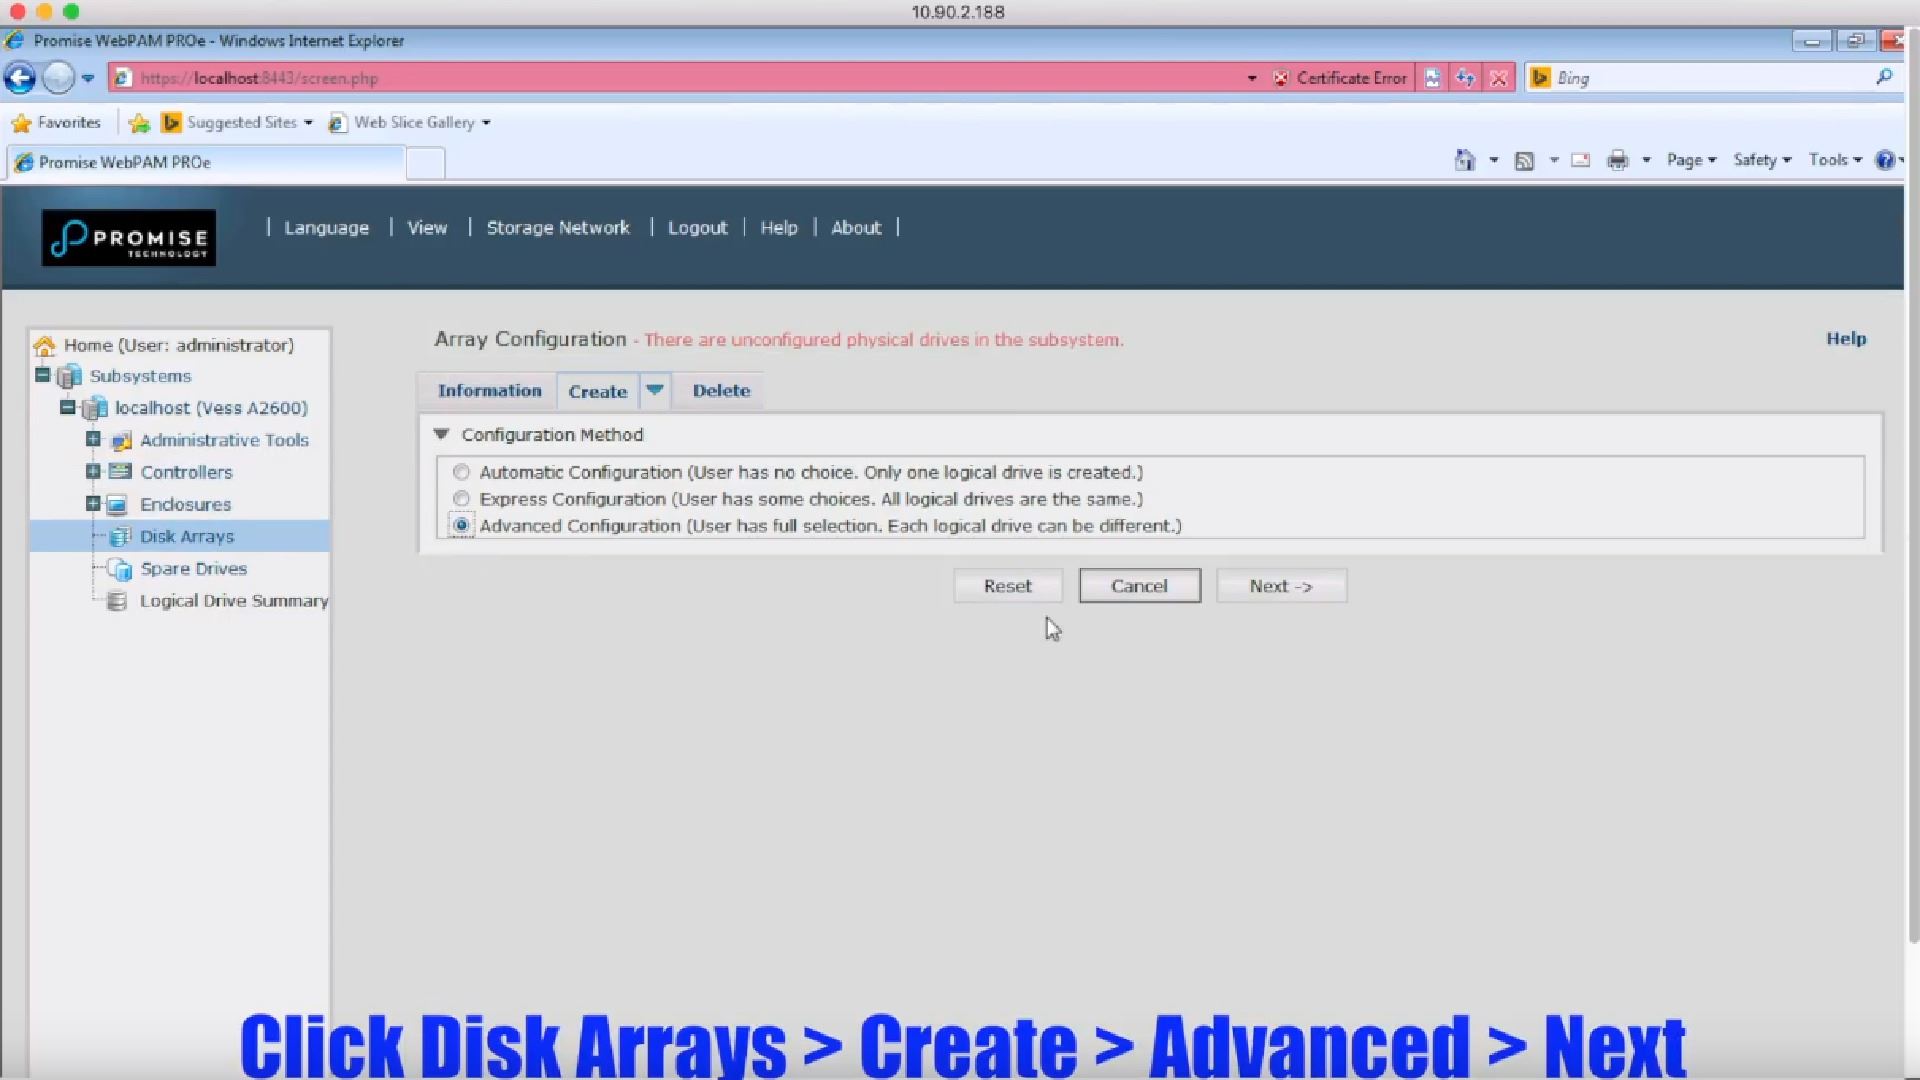Select Express Configuration radio button

(461, 498)
